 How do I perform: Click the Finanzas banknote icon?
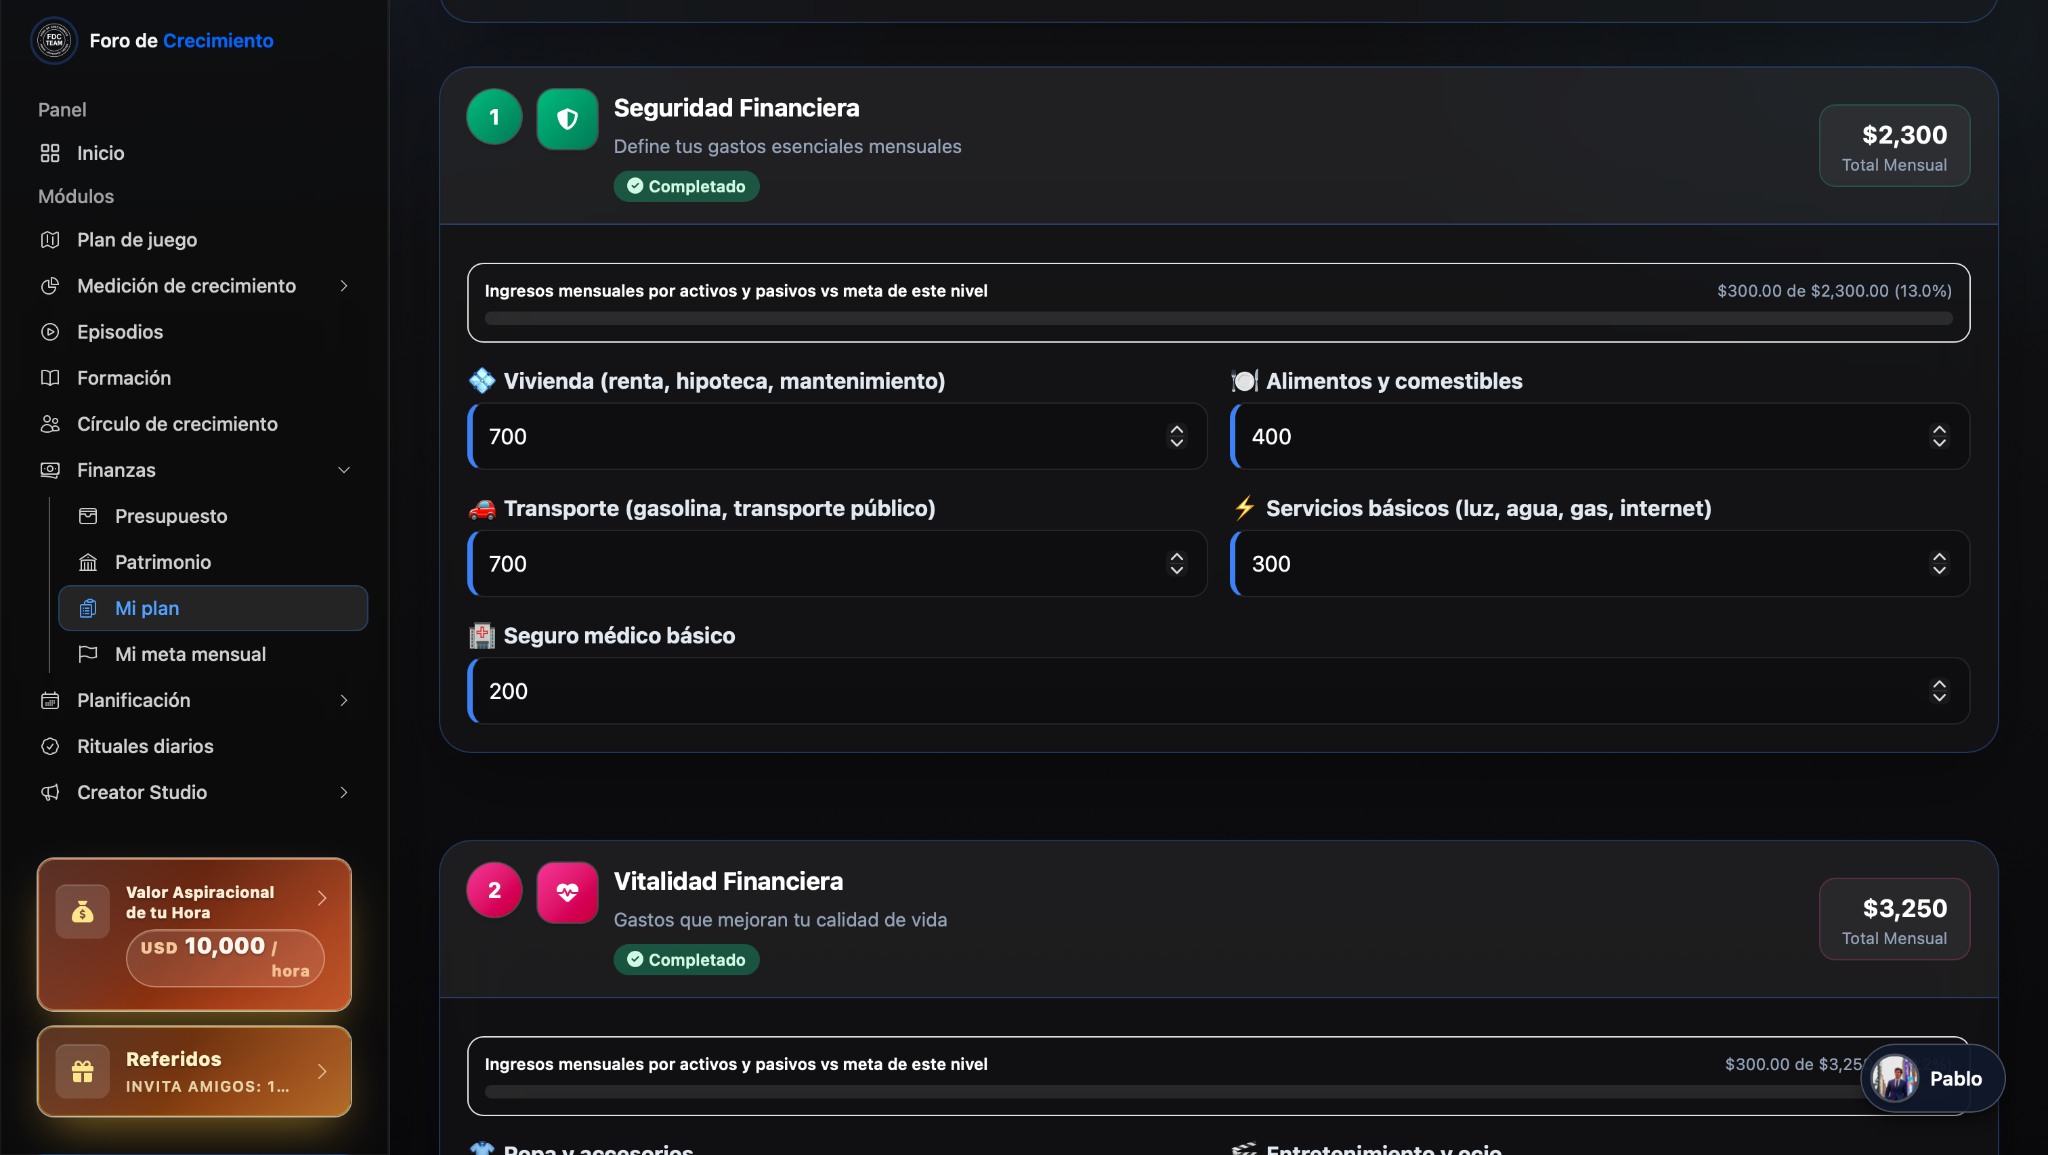(50, 470)
